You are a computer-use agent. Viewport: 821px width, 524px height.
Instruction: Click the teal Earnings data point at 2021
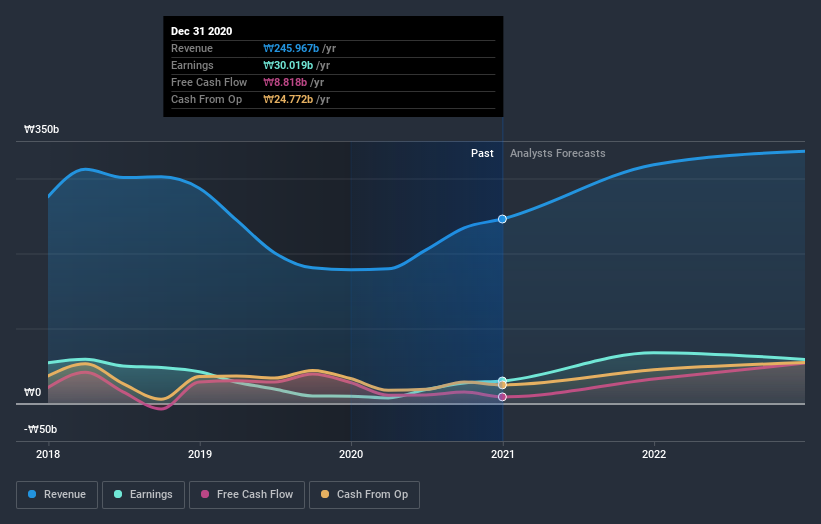(x=502, y=381)
